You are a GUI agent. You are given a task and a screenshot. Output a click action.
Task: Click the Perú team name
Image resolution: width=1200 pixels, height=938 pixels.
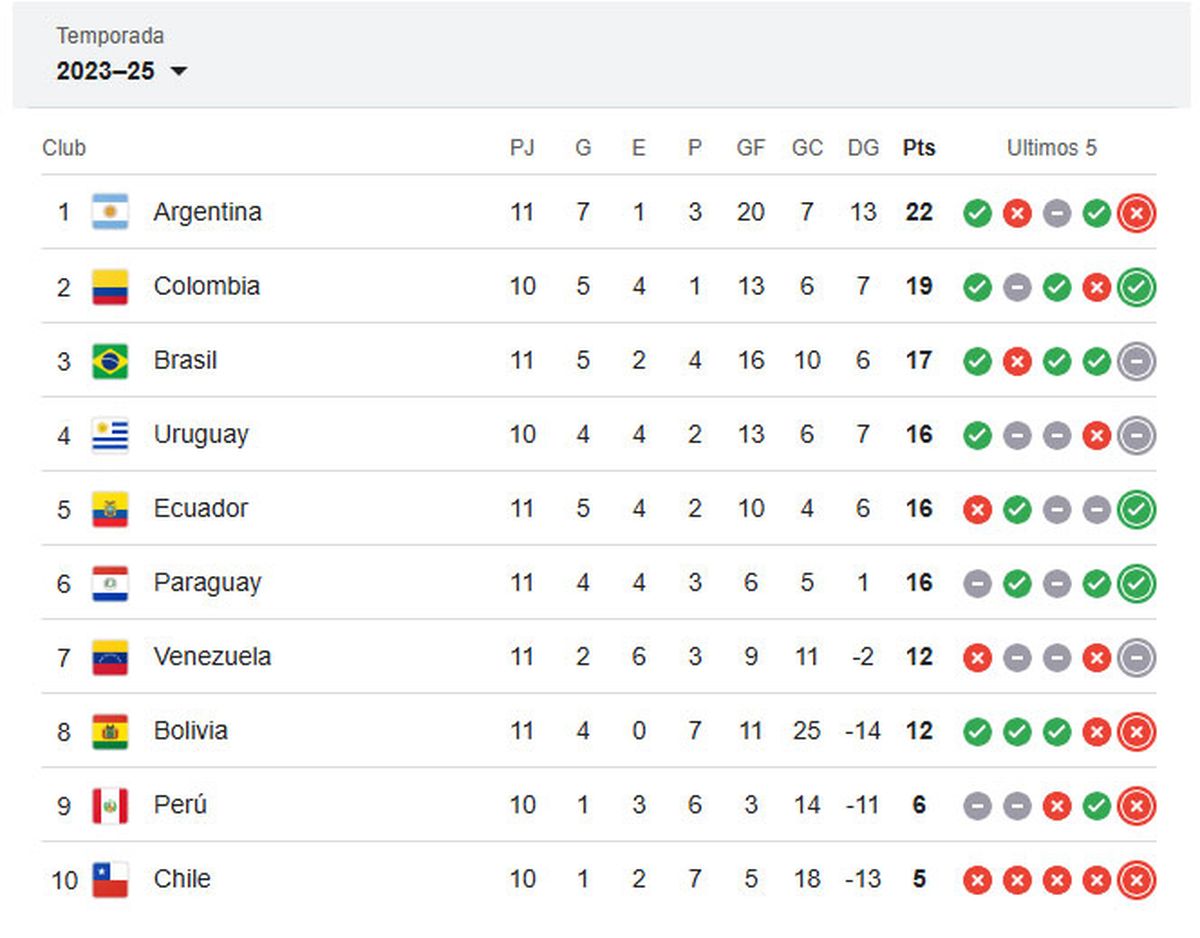pos(180,805)
